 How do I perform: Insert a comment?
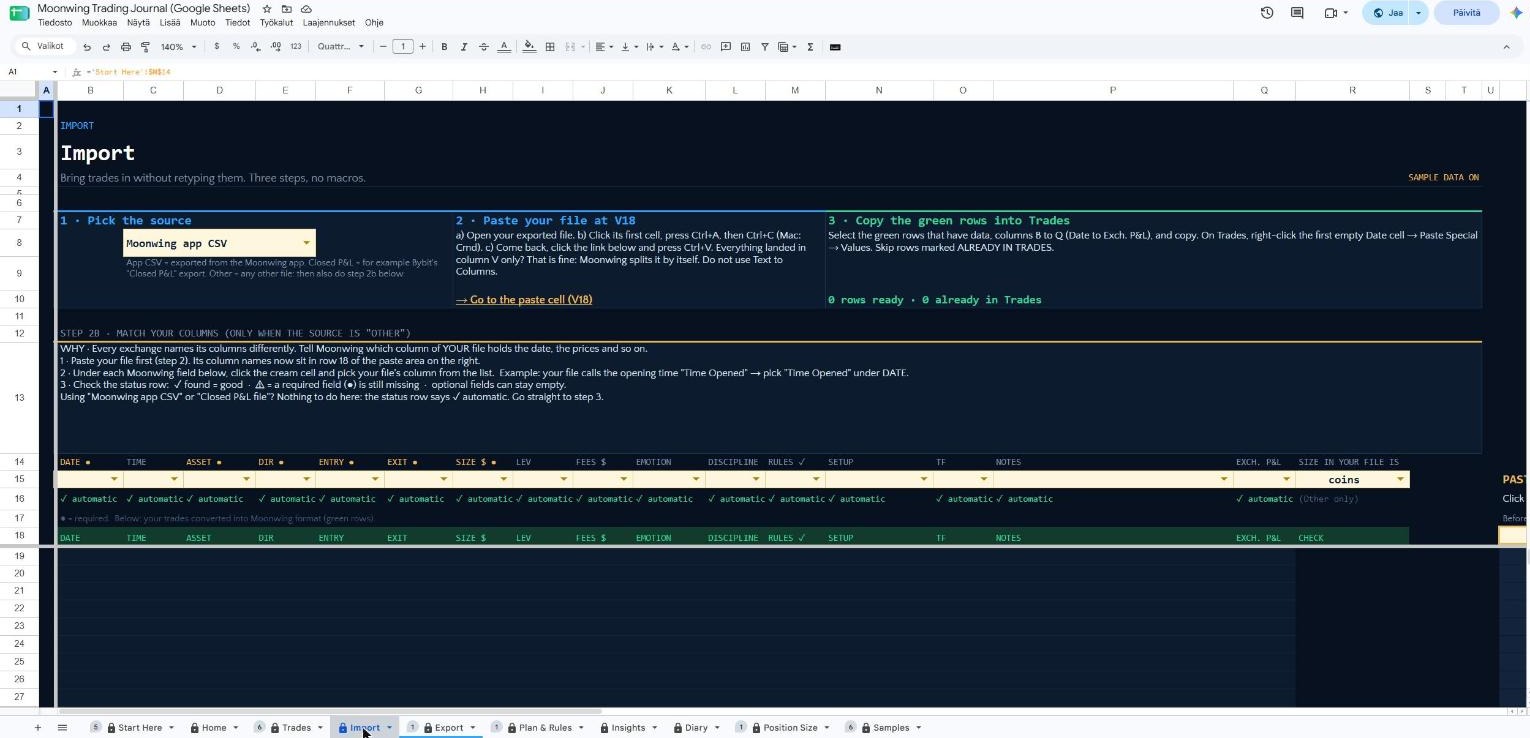726,47
